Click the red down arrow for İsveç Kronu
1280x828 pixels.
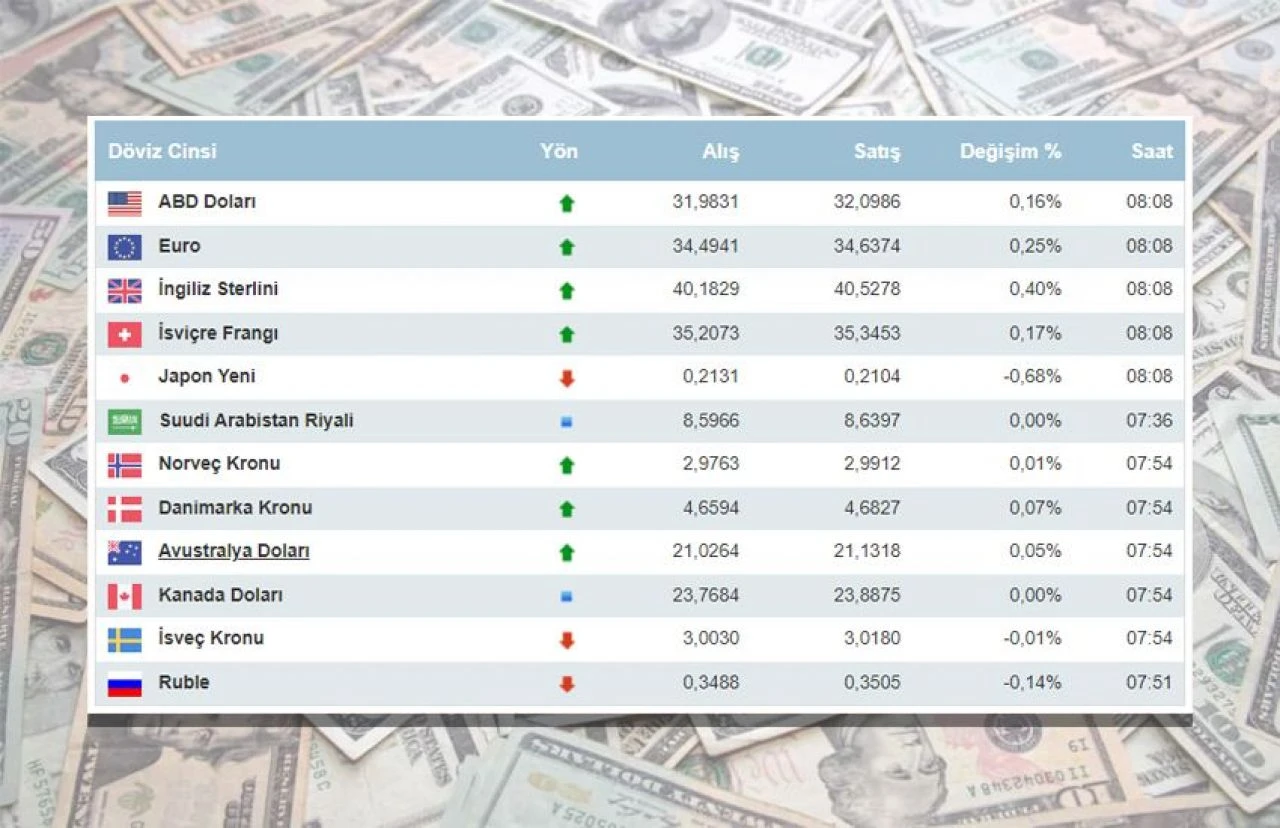pyautogui.click(x=567, y=639)
